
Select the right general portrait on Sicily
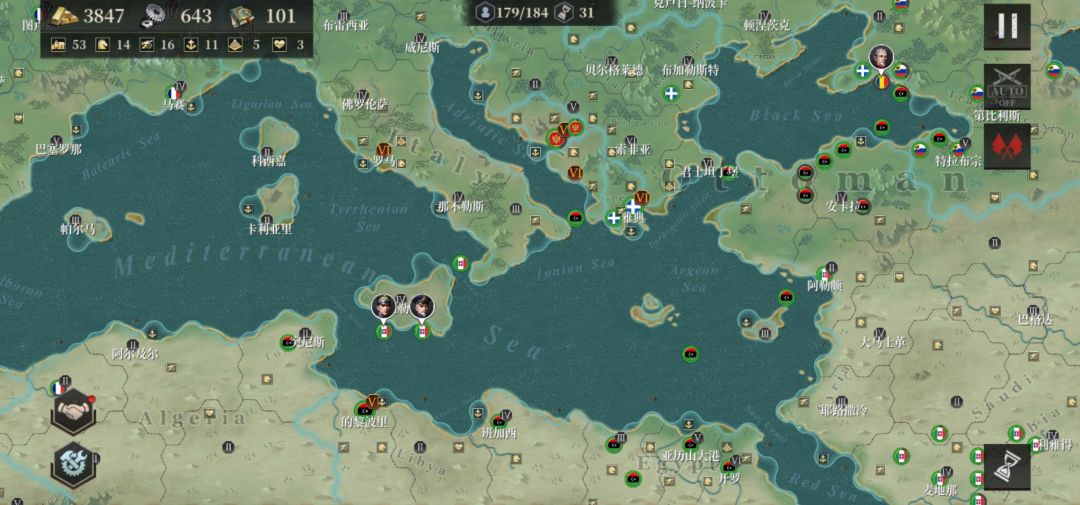pyautogui.click(x=422, y=307)
